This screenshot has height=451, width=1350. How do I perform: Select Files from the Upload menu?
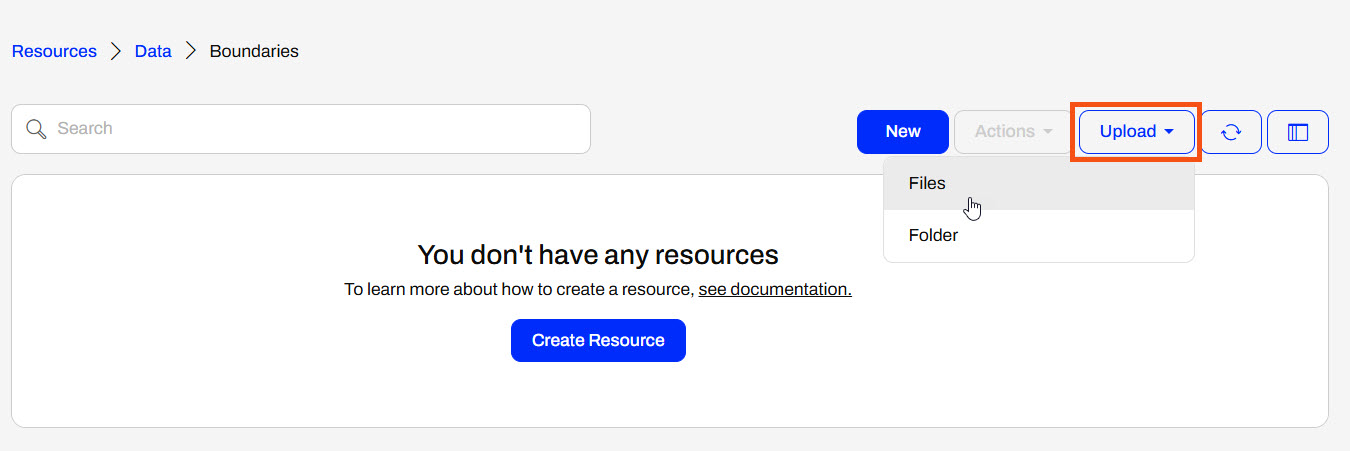tap(927, 184)
